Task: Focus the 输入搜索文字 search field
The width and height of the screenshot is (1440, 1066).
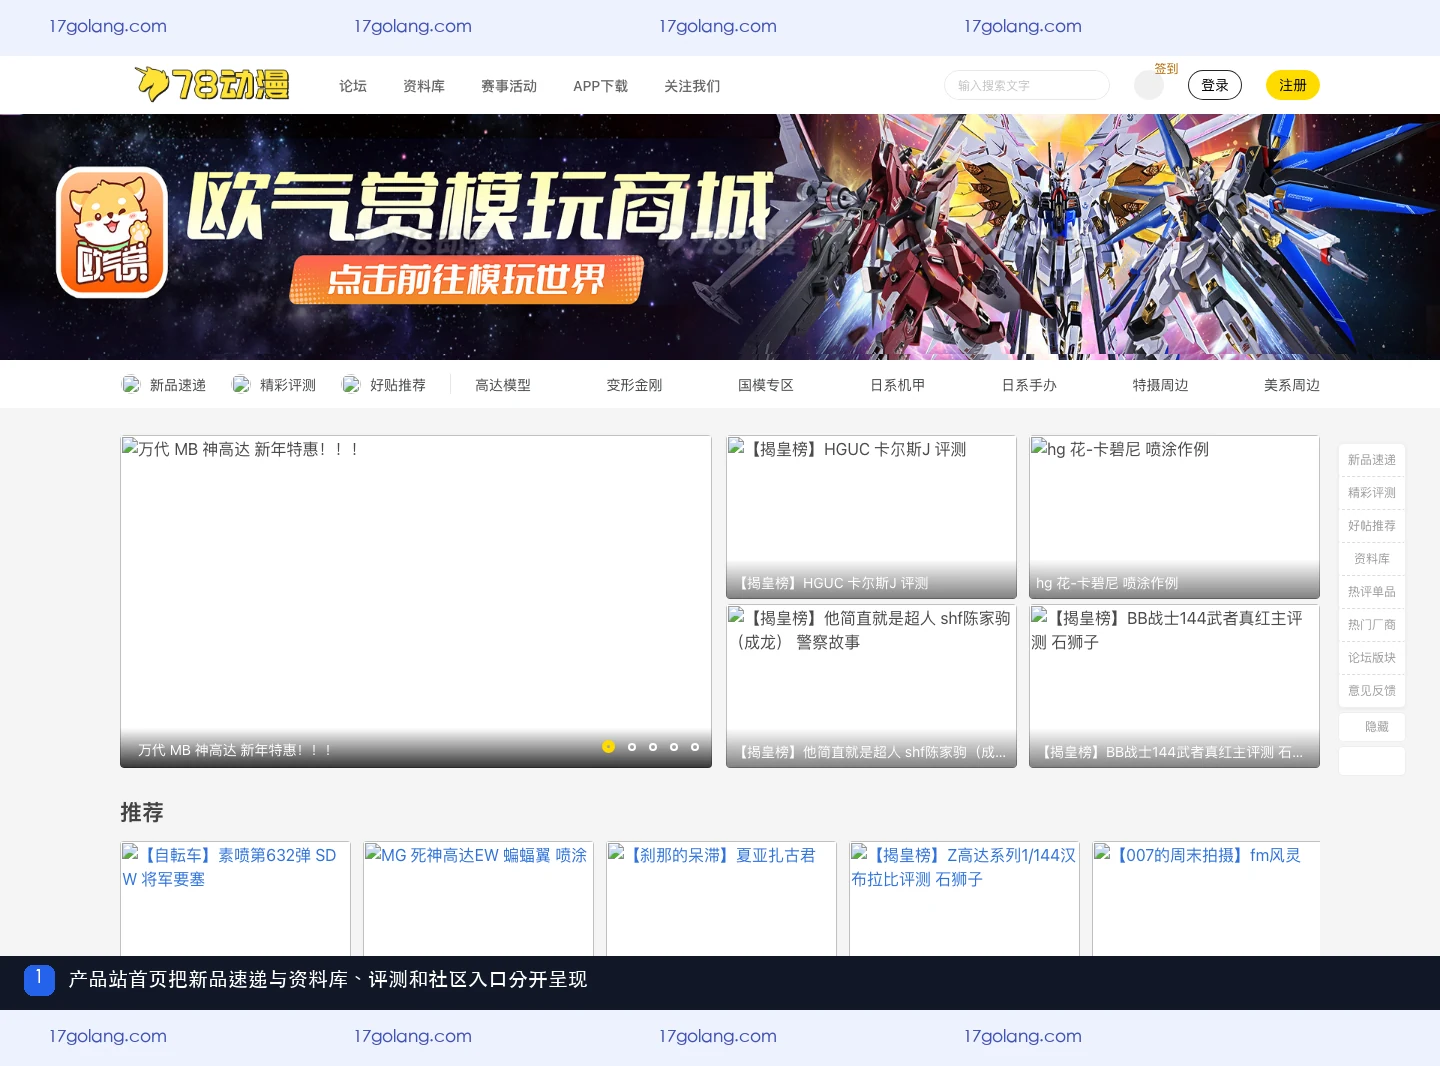Action: point(1027,85)
